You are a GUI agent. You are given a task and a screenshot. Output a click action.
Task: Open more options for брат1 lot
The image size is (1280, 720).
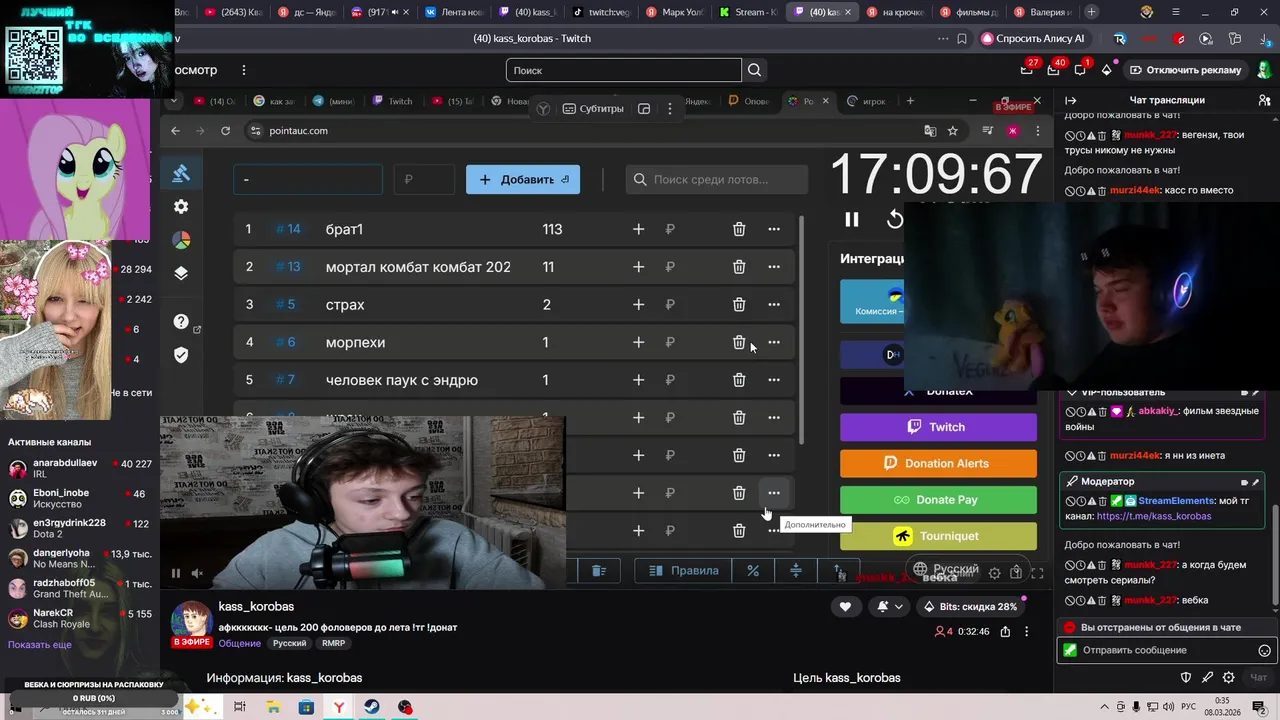pos(774,229)
